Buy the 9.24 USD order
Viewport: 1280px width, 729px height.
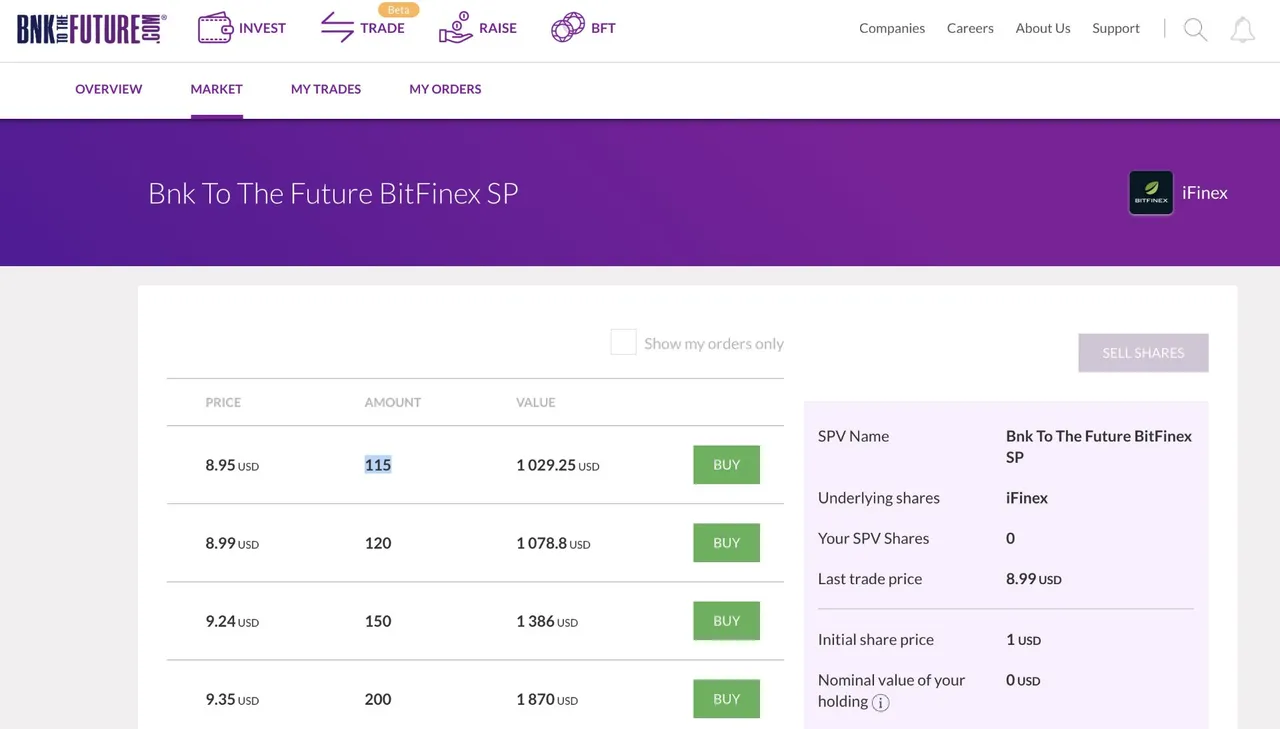[x=726, y=621]
